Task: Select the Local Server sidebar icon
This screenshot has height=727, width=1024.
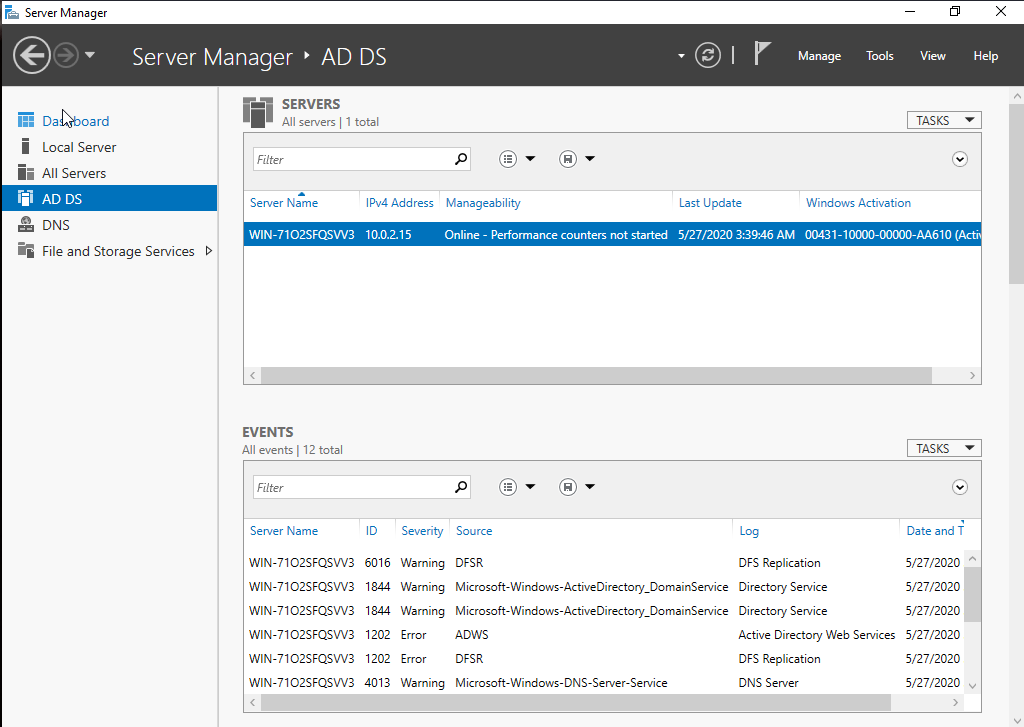Action: pyautogui.click(x=26, y=147)
